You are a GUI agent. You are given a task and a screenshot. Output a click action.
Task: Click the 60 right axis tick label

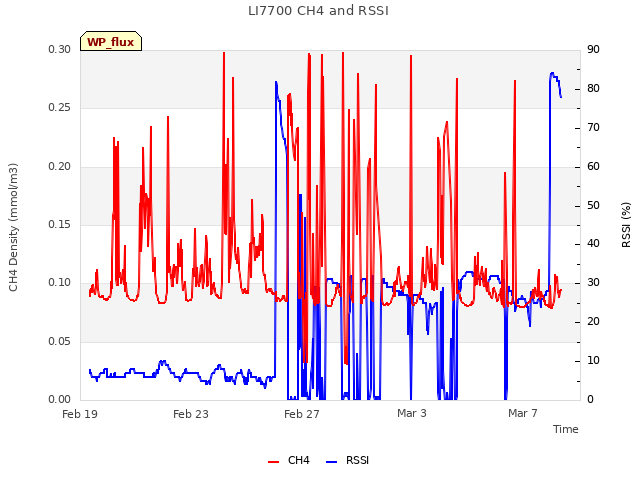[x=593, y=166]
